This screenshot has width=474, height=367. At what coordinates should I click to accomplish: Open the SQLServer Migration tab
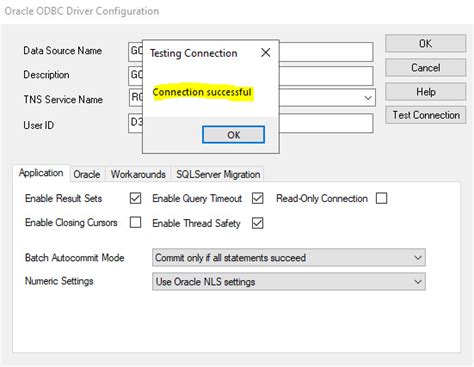click(x=218, y=174)
